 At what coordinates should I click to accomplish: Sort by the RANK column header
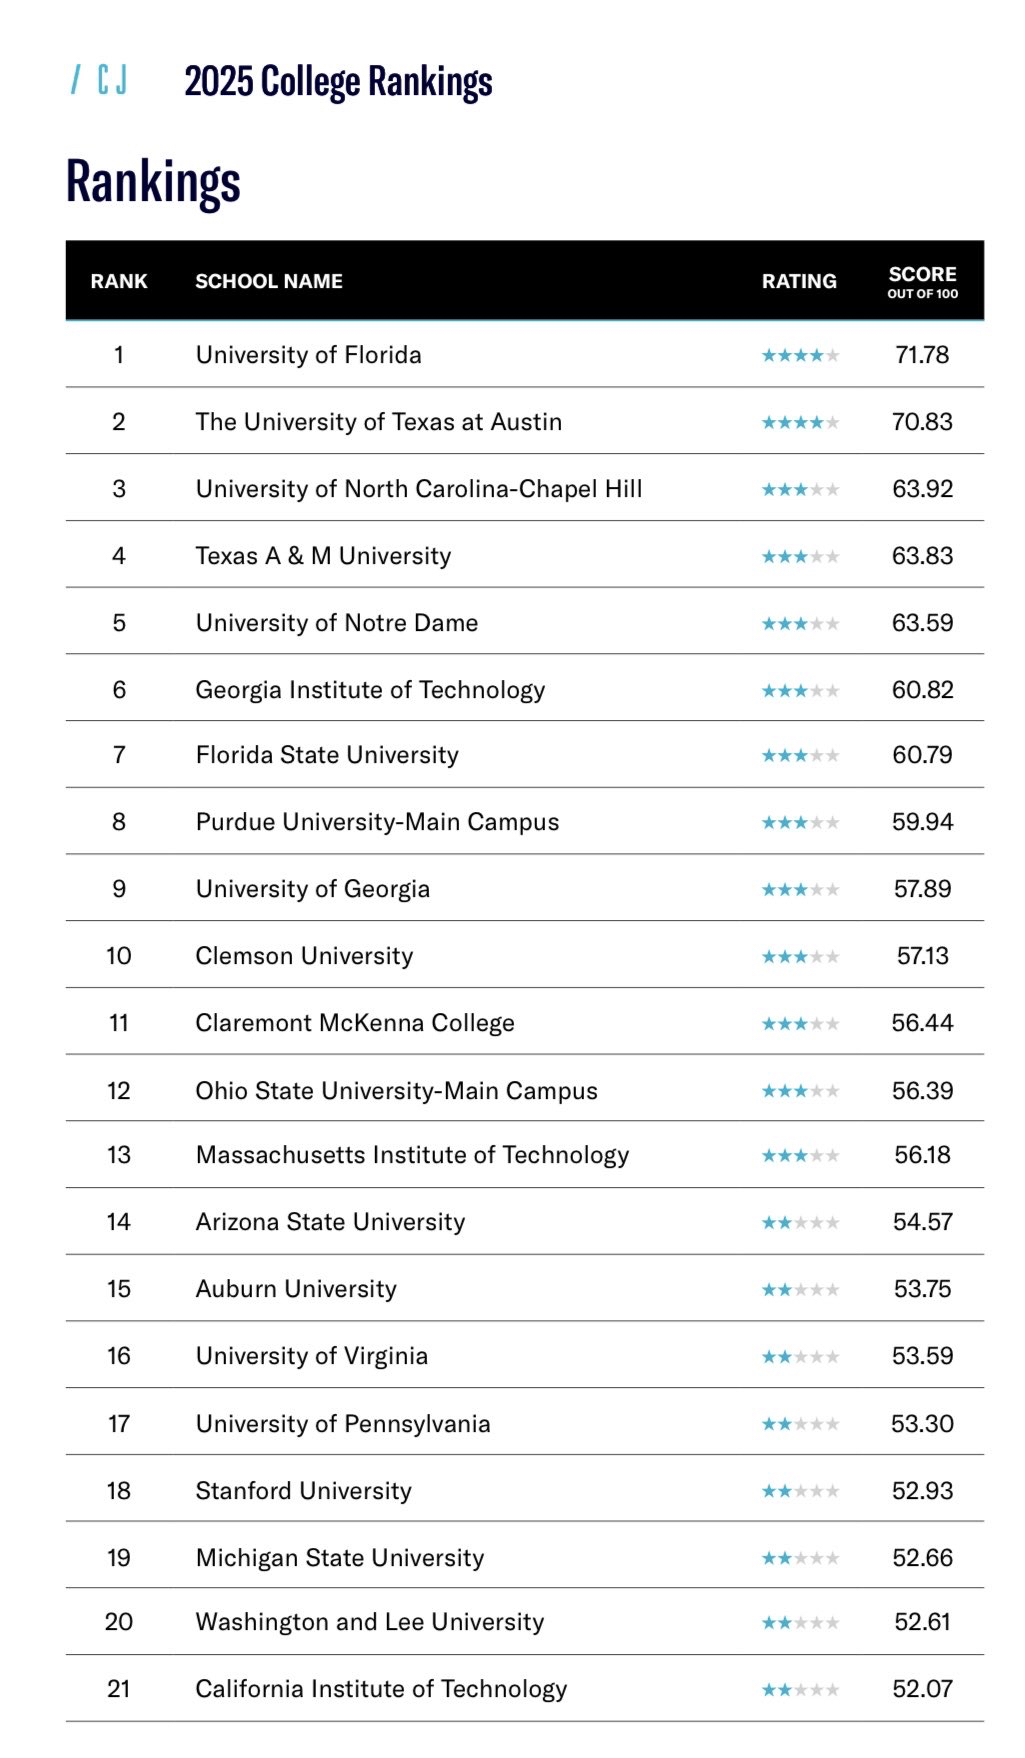click(119, 281)
